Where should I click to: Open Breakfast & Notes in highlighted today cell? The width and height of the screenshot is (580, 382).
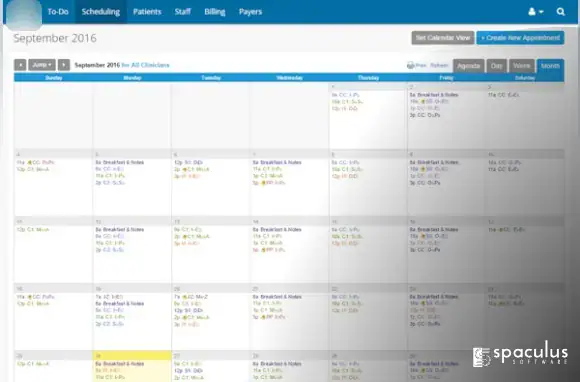[119, 364]
